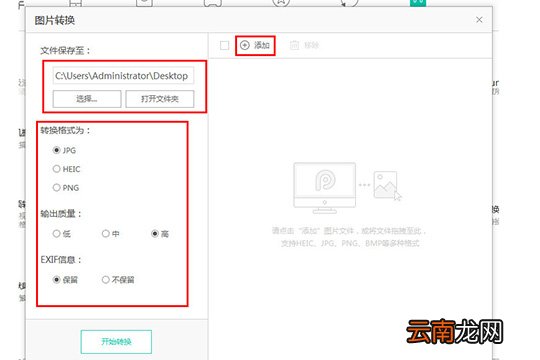Select the PNG format radio button
This screenshot has width=540, height=360.
click(x=56, y=188)
